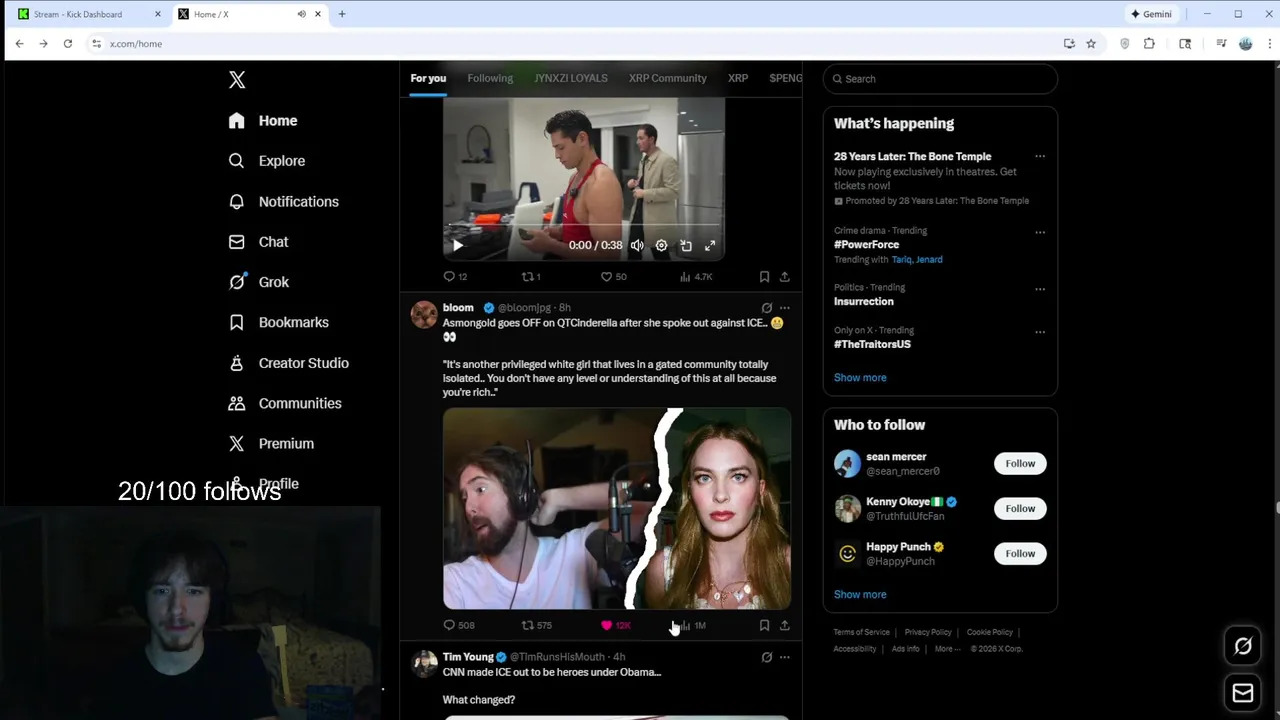This screenshot has width=1280, height=720.
Task: Open video settings gear
Action: [x=661, y=245]
